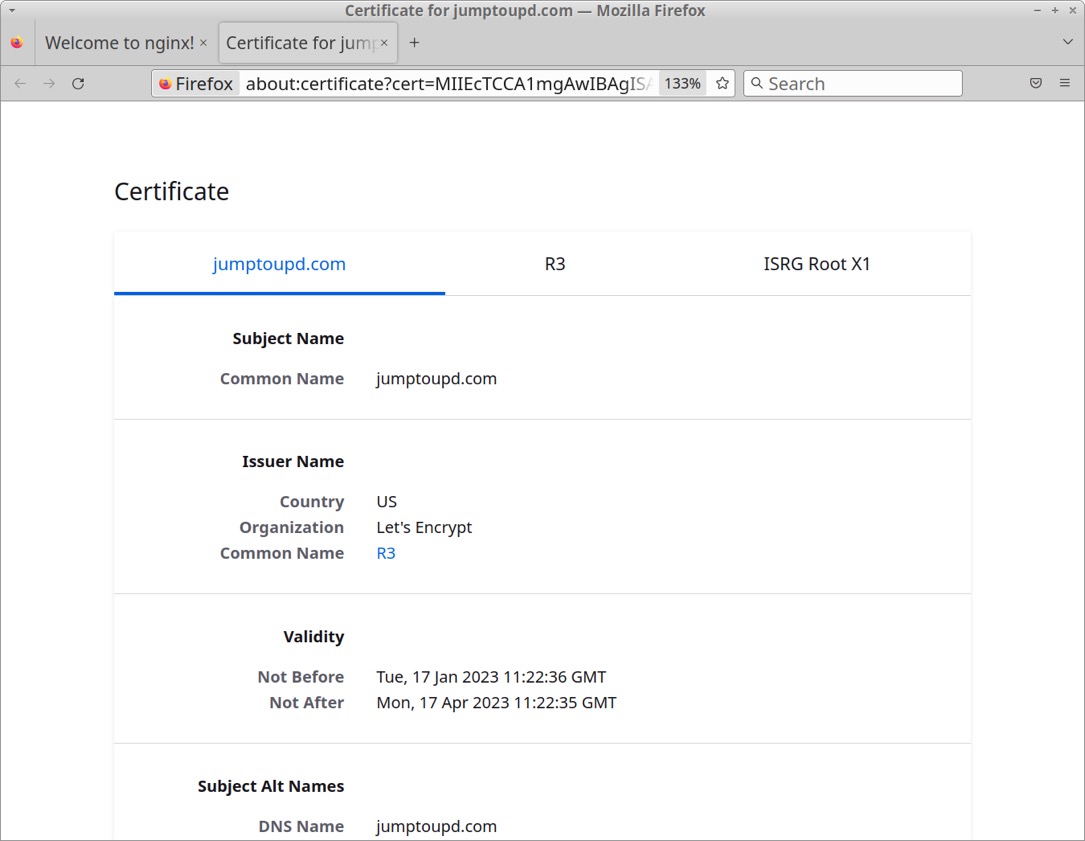The height and width of the screenshot is (841, 1085).
Task: Select the Organization value Let's Encrypt
Action: 424,527
